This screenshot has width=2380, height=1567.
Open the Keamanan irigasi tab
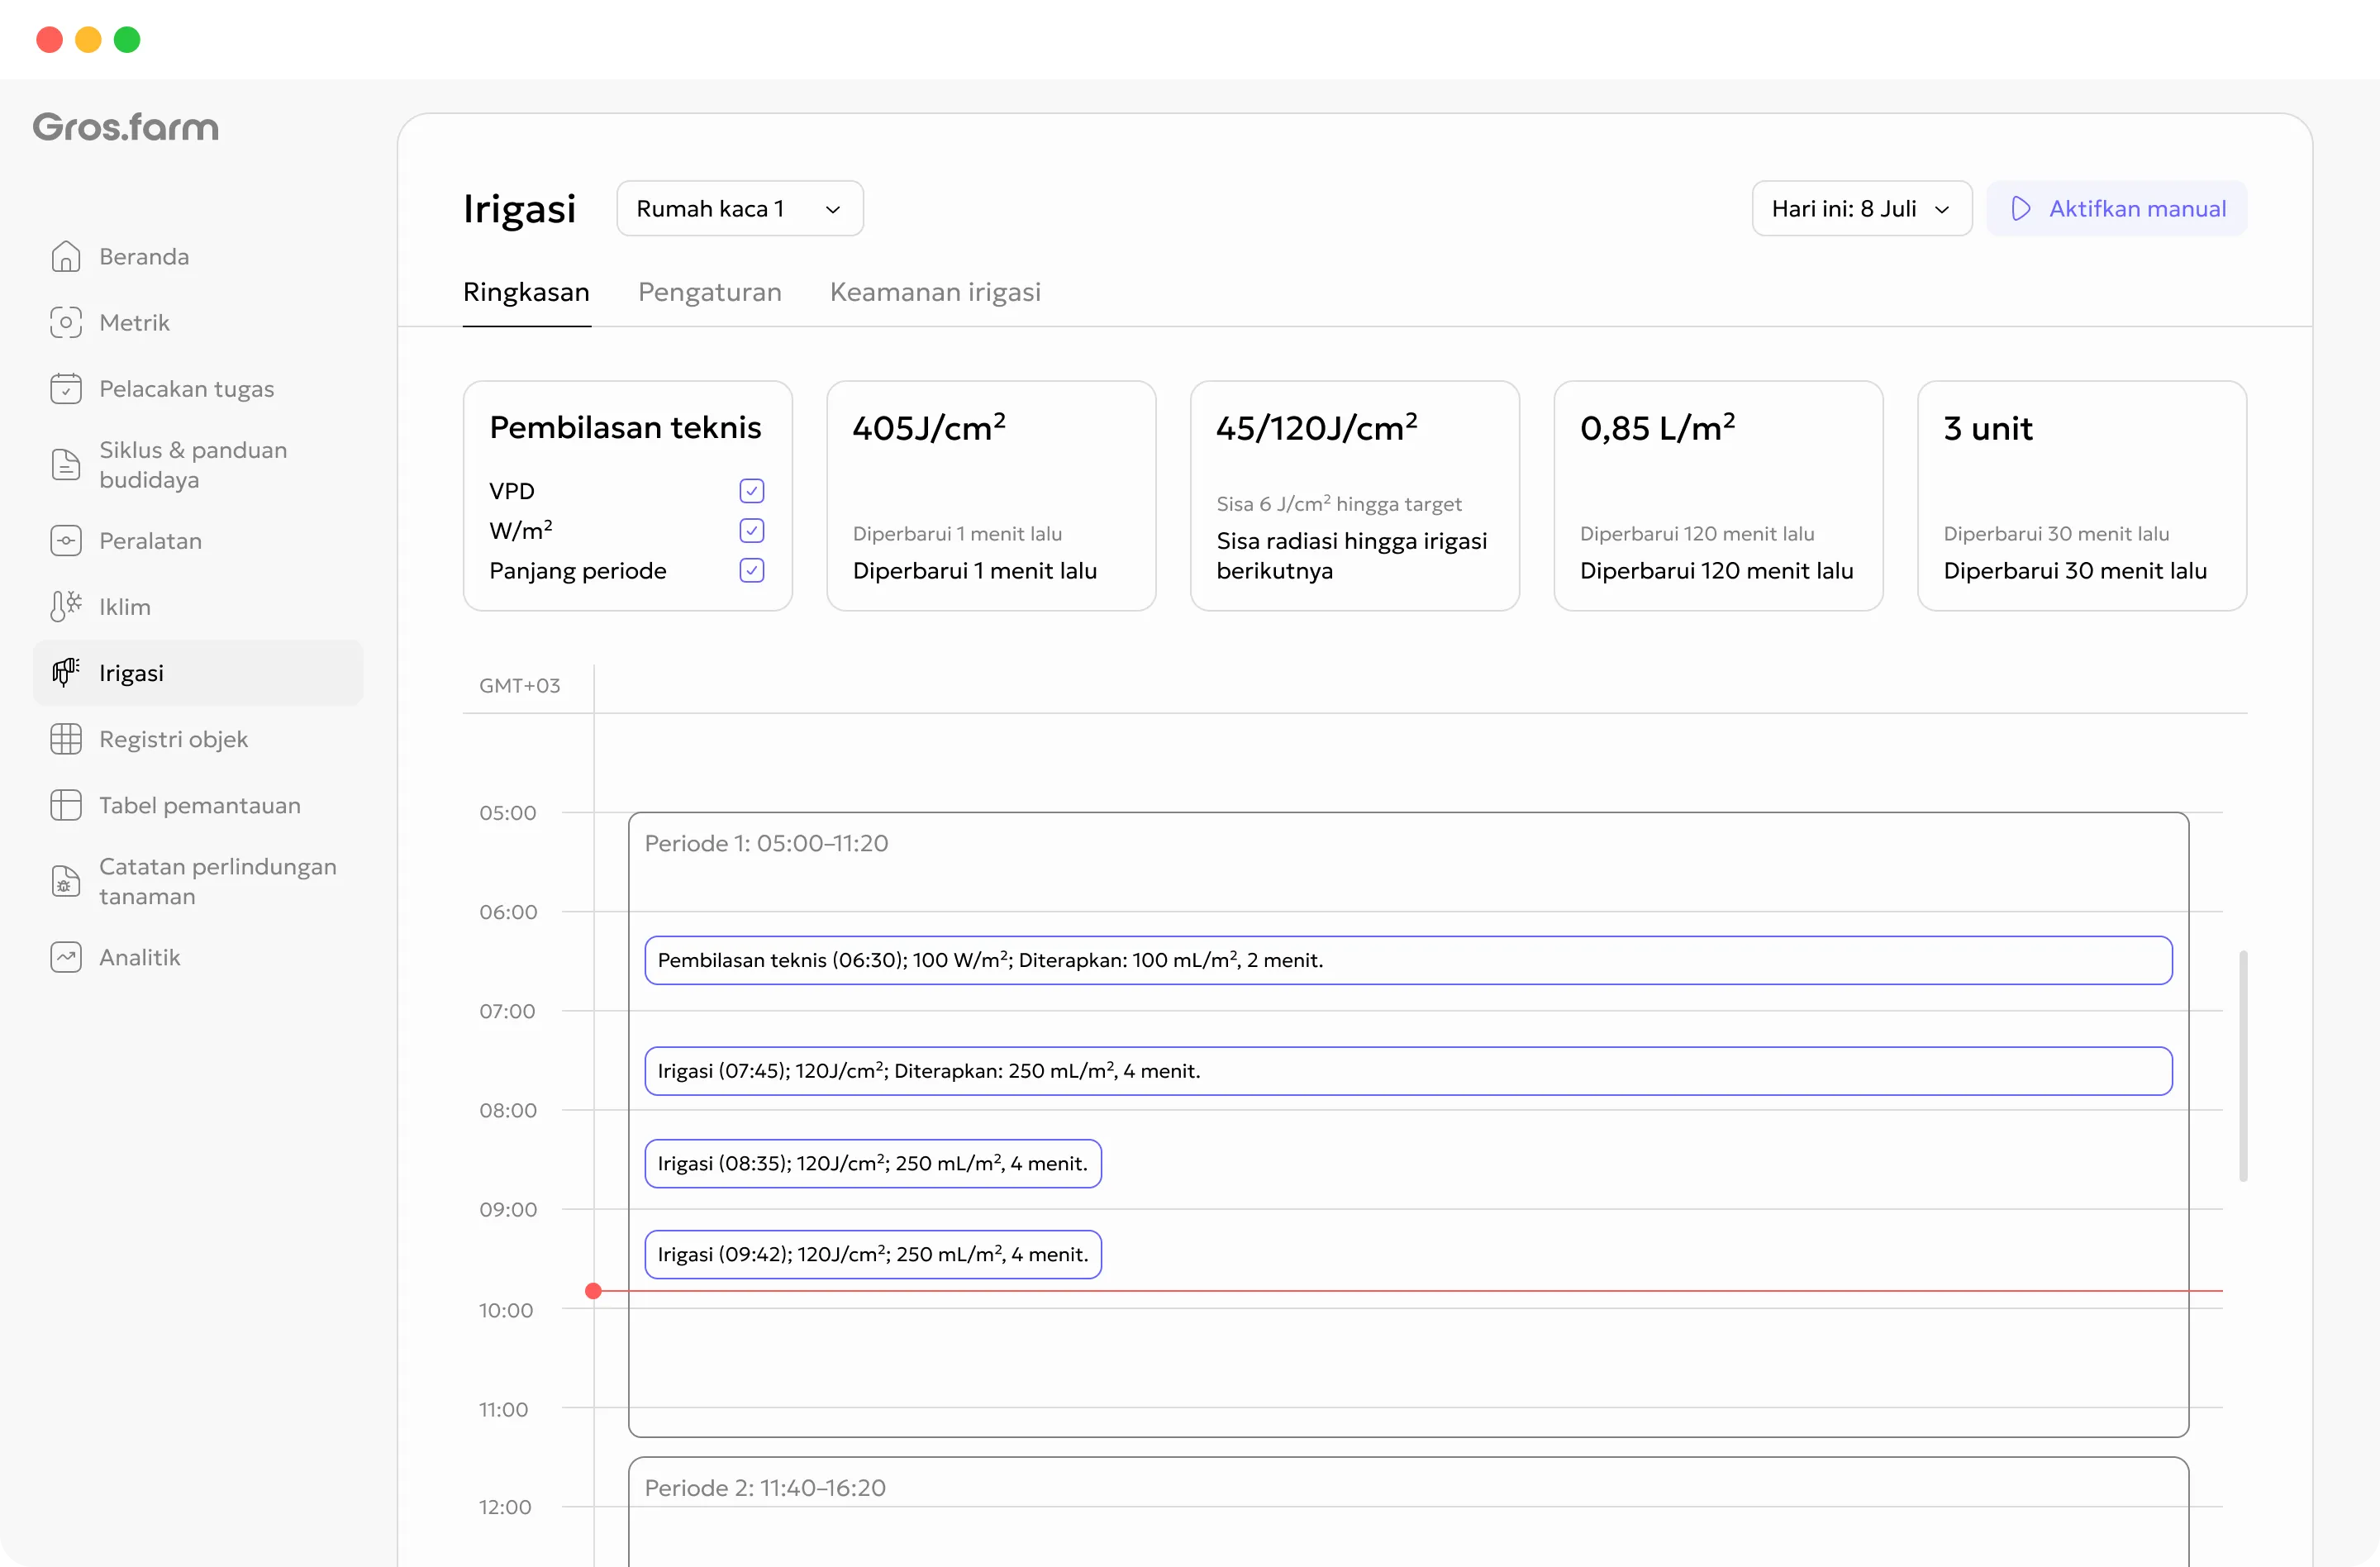click(x=935, y=291)
